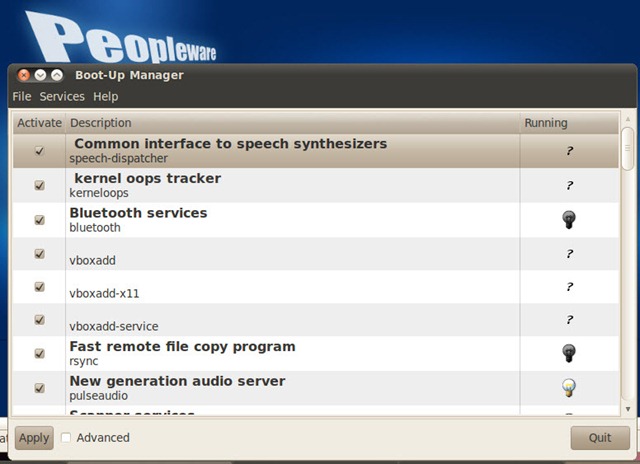This screenshot has width=640, height=464.
Task: Sort by the Description column header
Action: pyautogui.click(x=292, y=123)
